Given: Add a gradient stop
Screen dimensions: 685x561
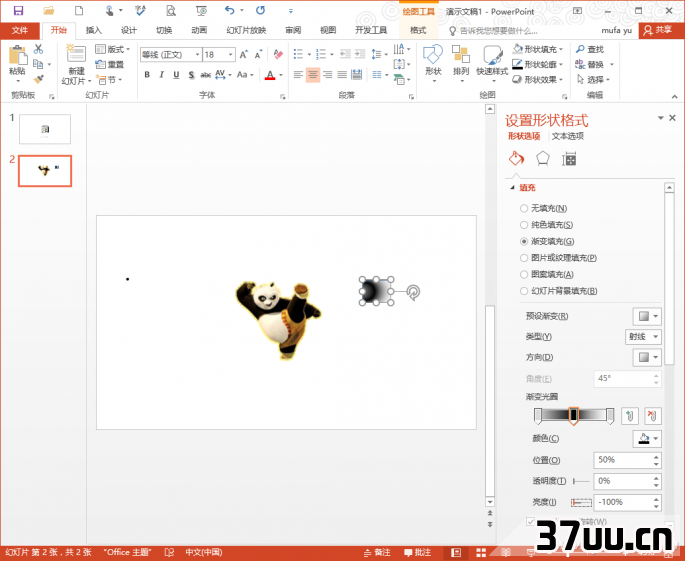Looking at the screenshot, I should pyautogui.click(x=630, y=415).
